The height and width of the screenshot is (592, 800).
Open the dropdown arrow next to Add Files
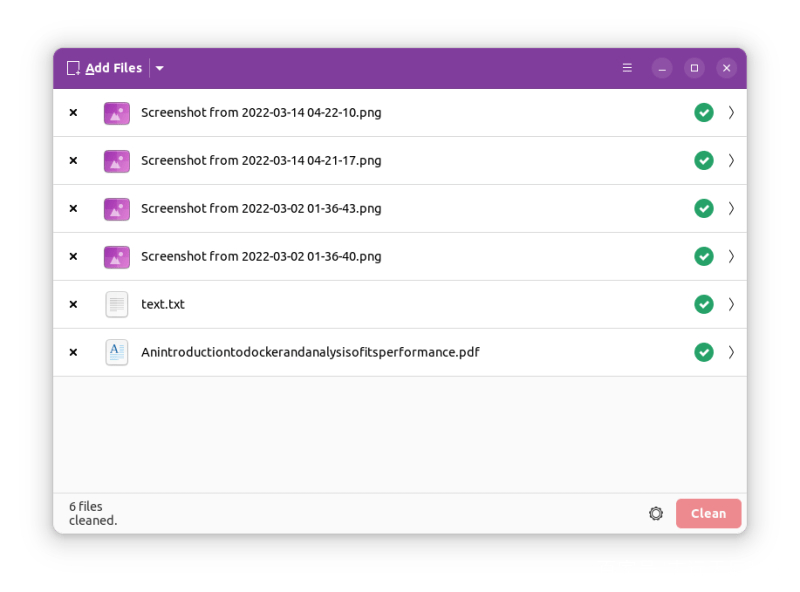[160, 68]
